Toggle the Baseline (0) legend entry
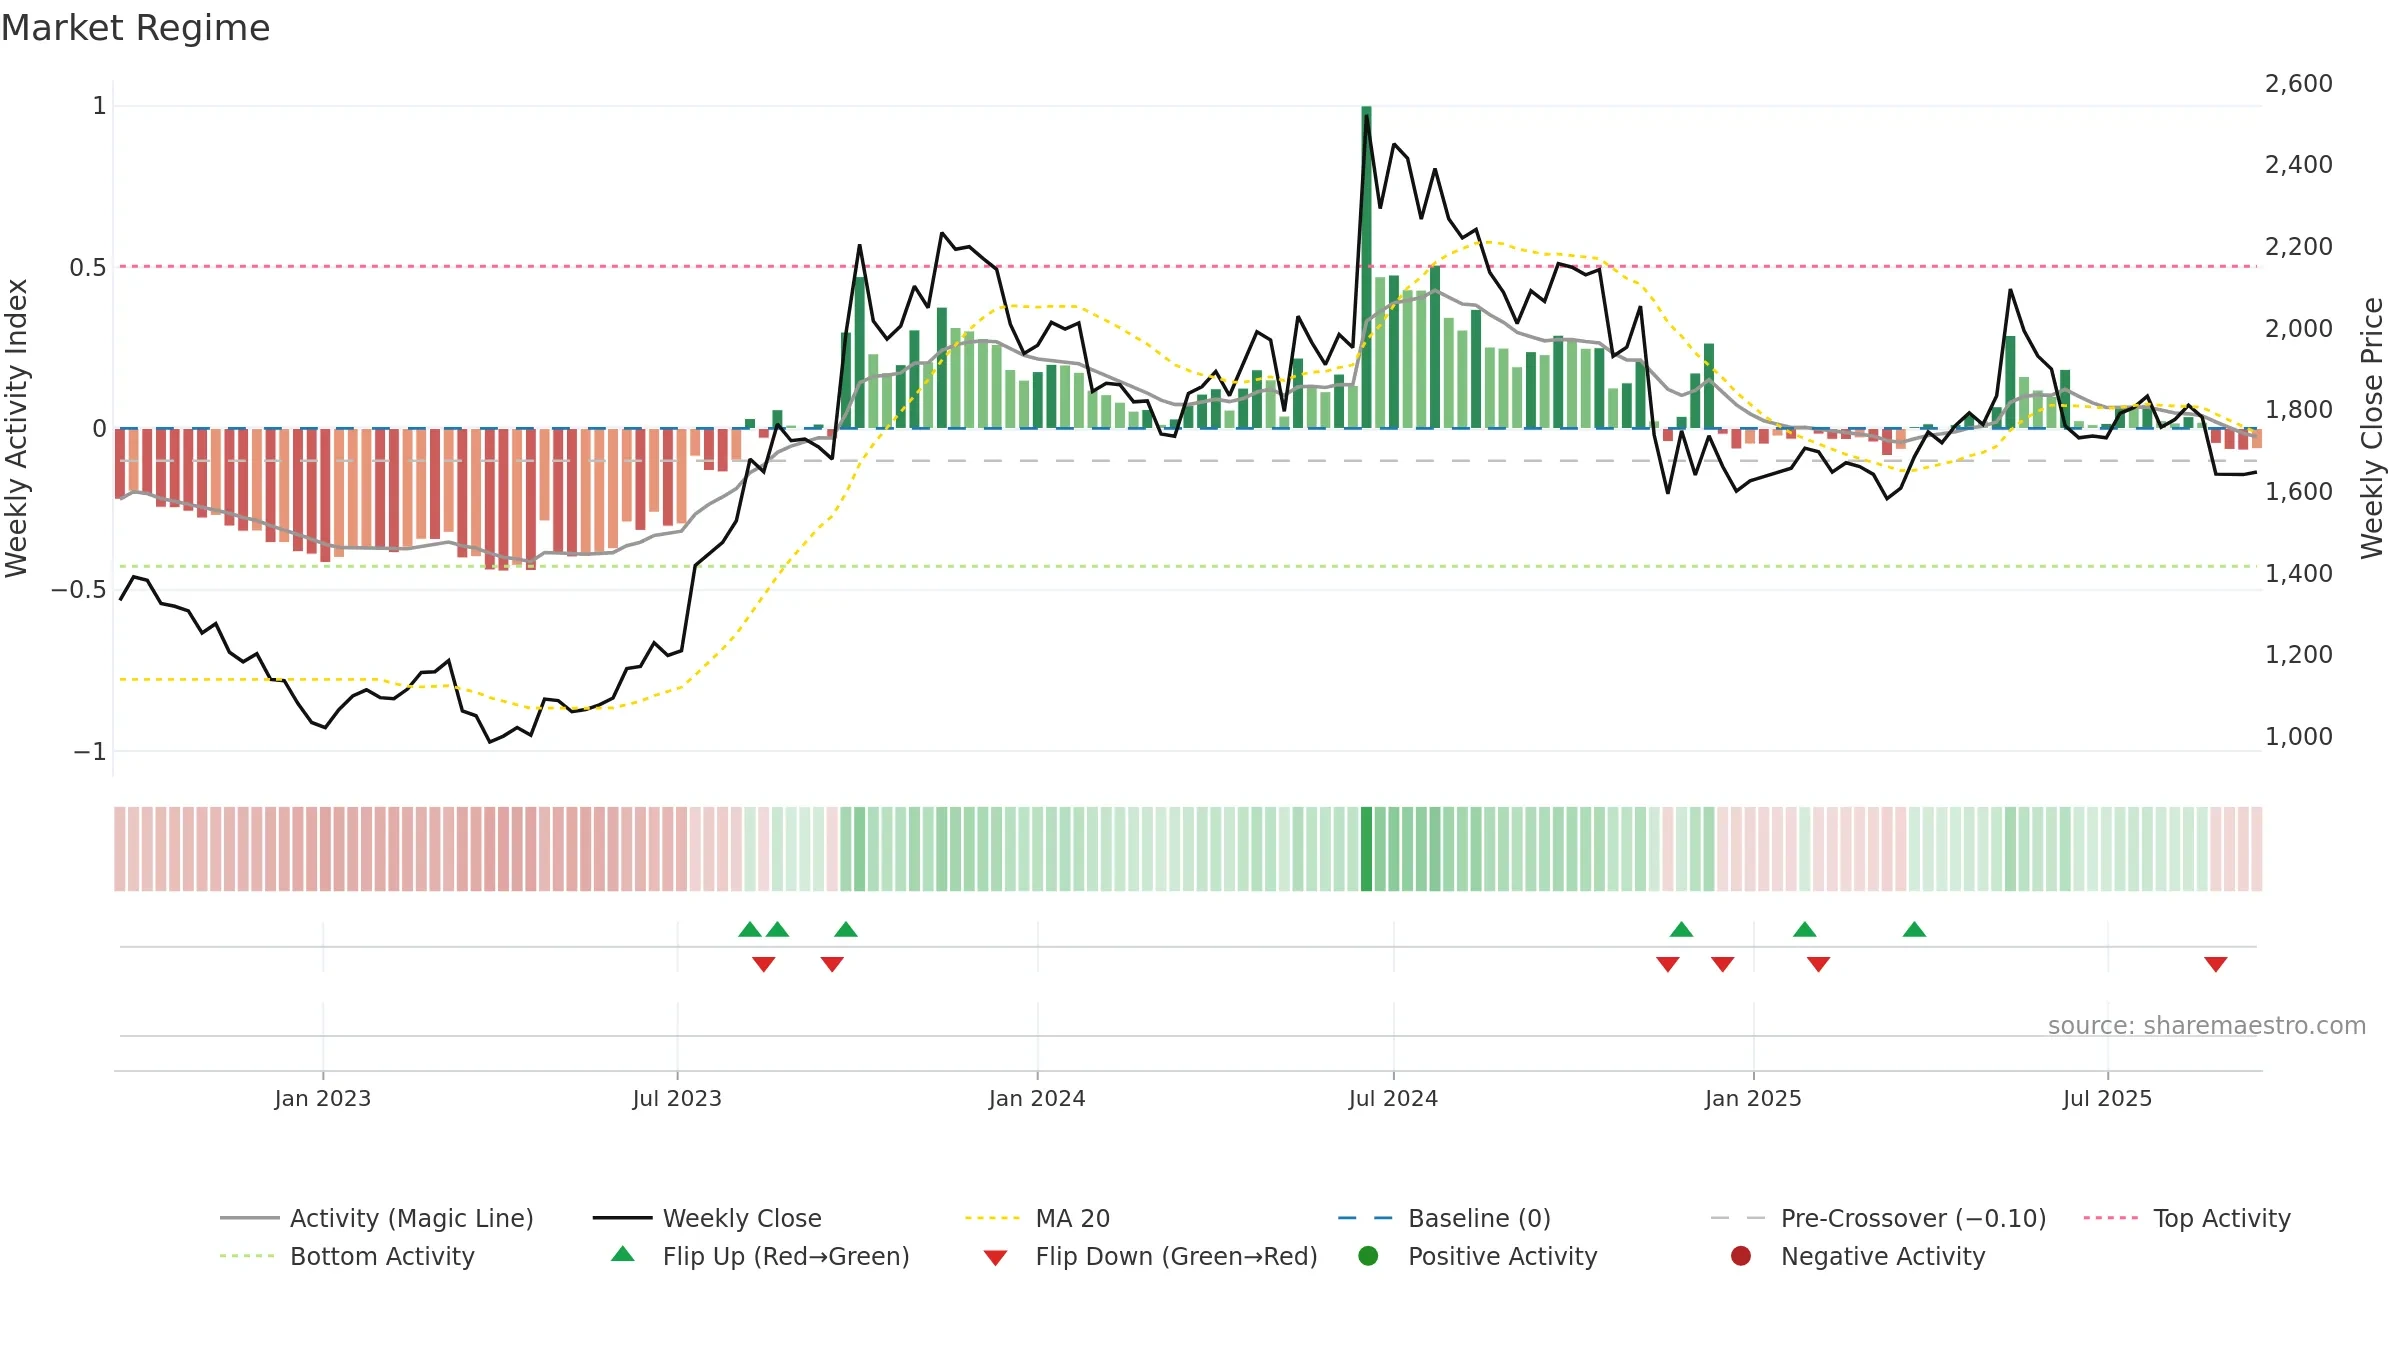 click(1444, 1218)
